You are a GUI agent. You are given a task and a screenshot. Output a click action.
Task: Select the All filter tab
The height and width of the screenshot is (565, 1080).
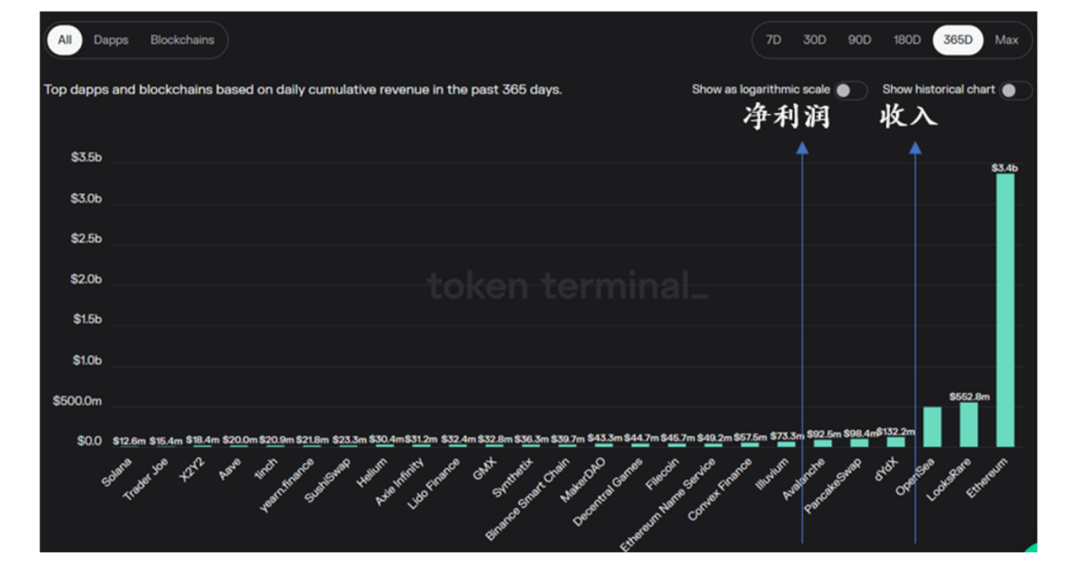tap(65, 40)
